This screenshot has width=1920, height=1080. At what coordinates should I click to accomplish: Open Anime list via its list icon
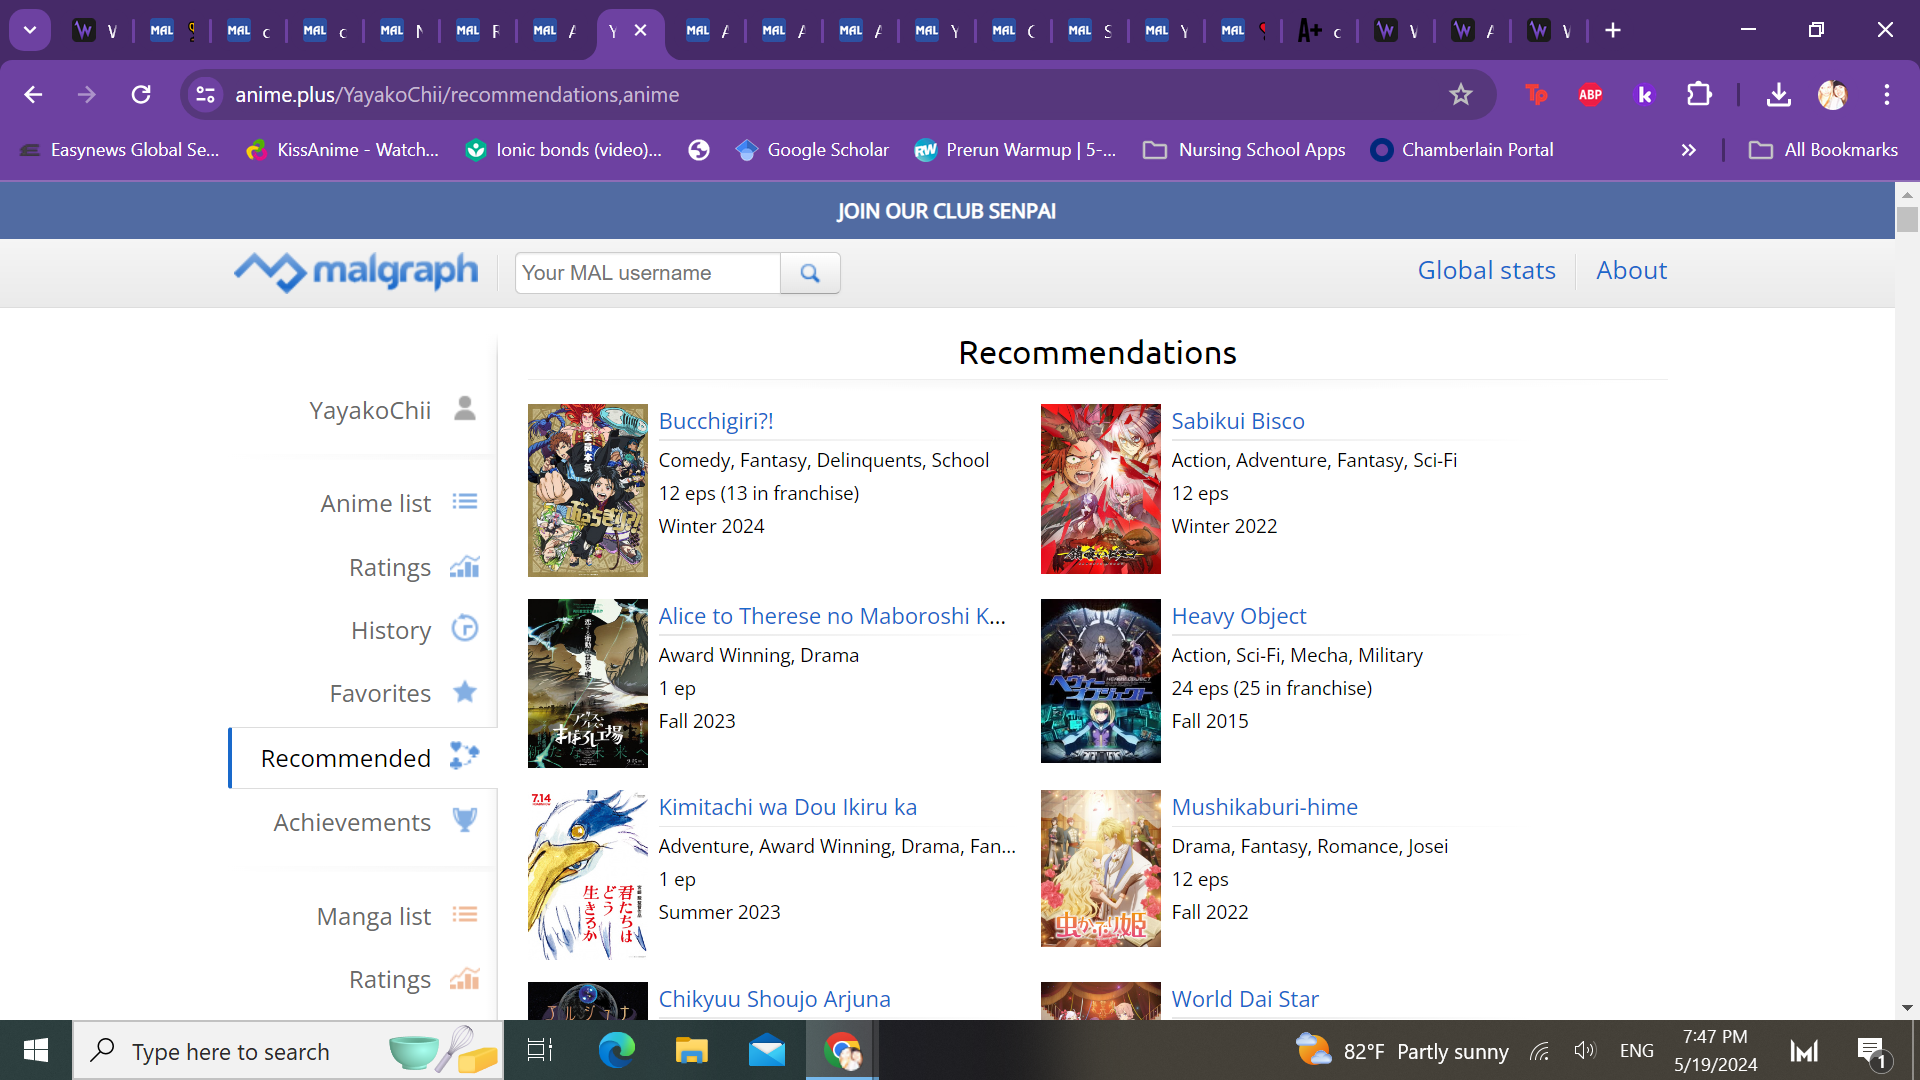464,502
